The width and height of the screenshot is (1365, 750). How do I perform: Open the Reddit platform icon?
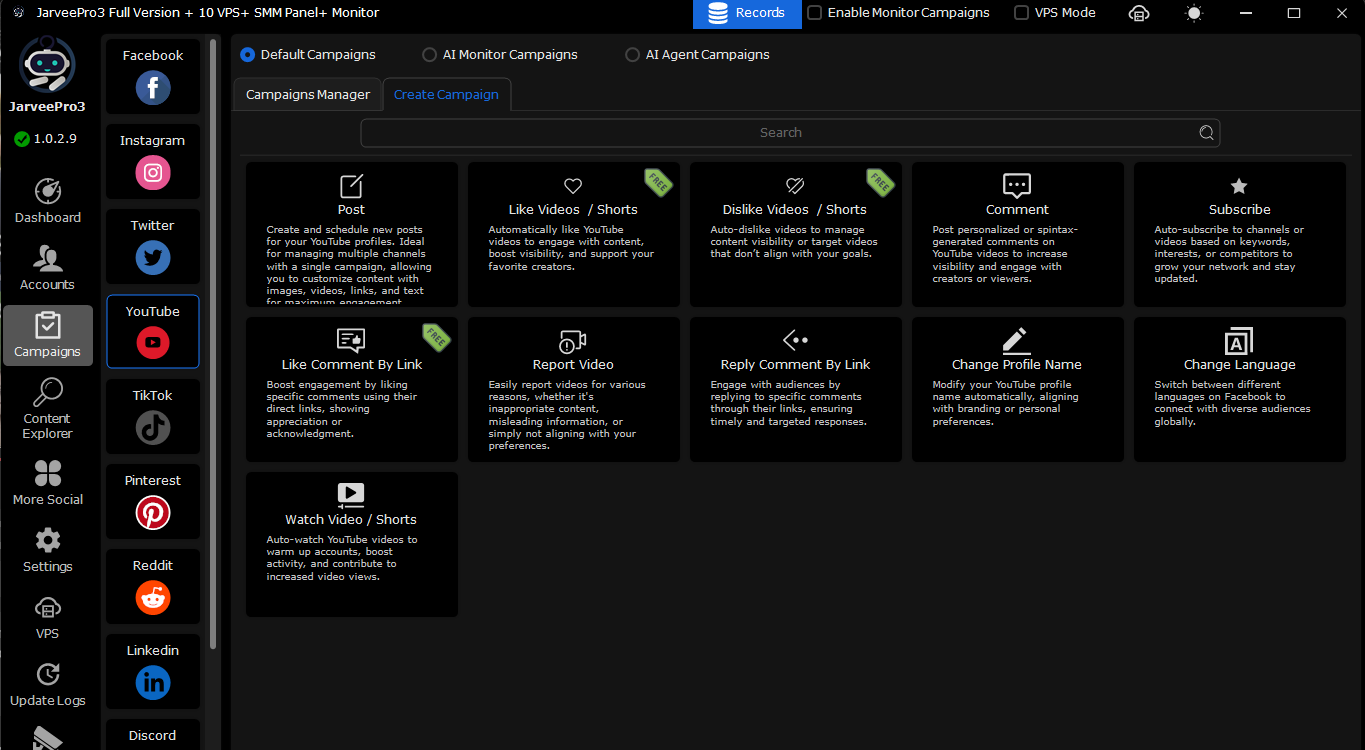pyautogui.click(x=153, y=598)
